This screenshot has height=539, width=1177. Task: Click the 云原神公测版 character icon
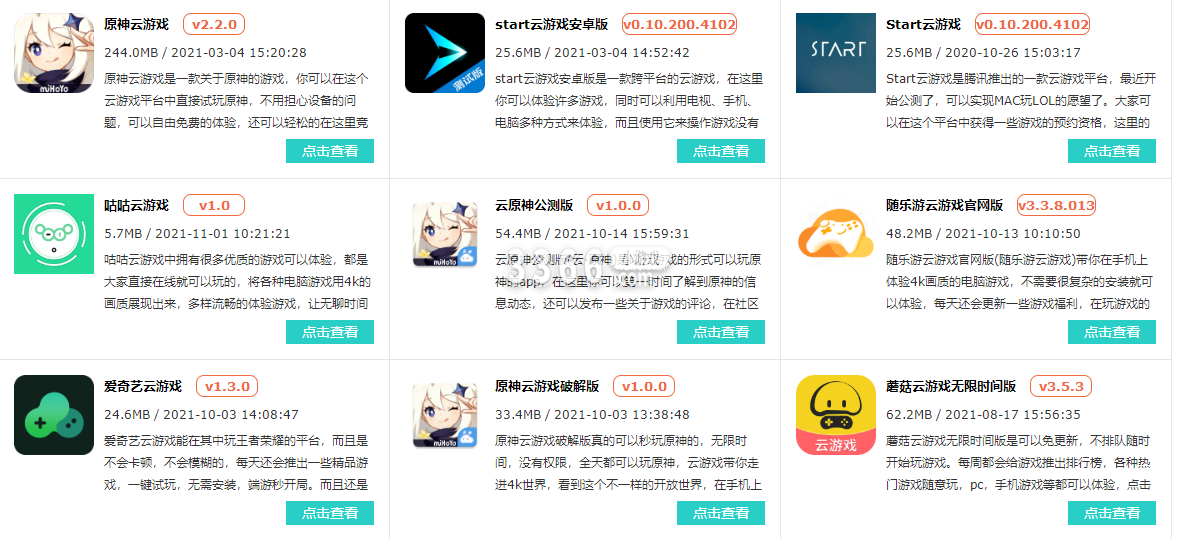[x=445, y=234]
